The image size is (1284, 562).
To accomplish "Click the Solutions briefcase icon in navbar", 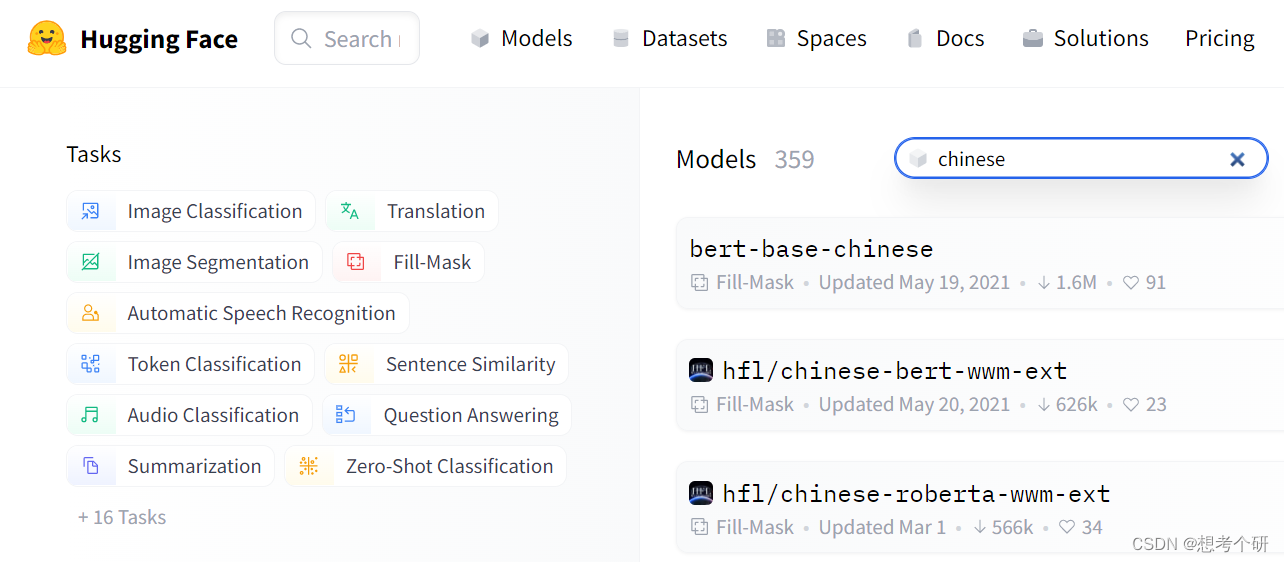I will point(1033,39).
